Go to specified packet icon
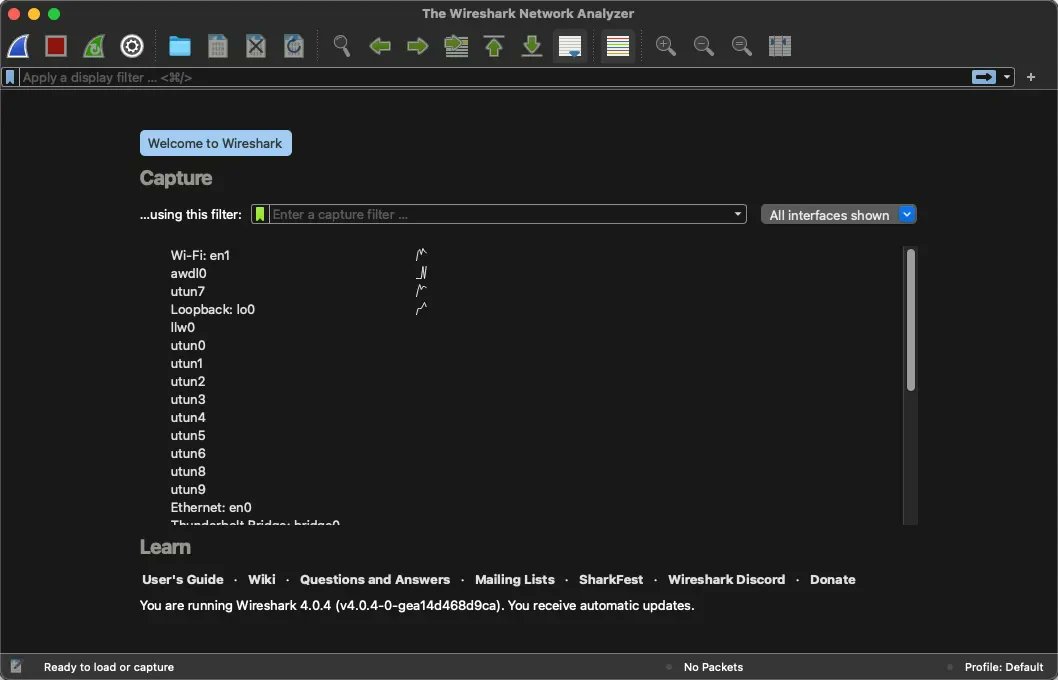 pos(456,46)
